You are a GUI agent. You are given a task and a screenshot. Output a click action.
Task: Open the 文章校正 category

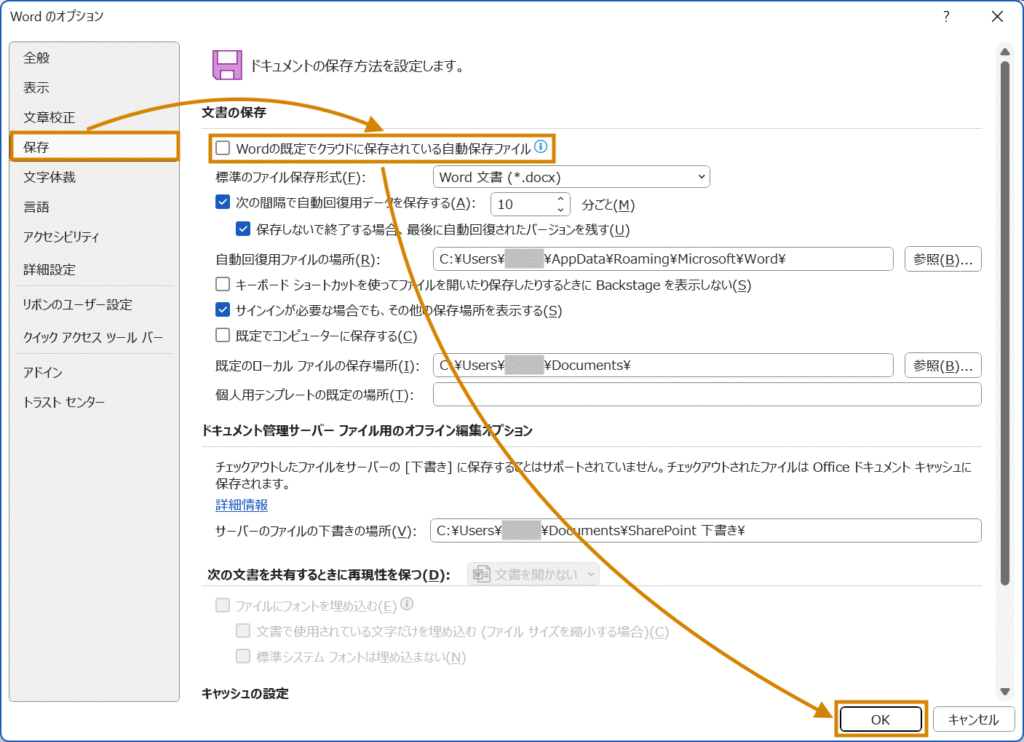point(95,118)
